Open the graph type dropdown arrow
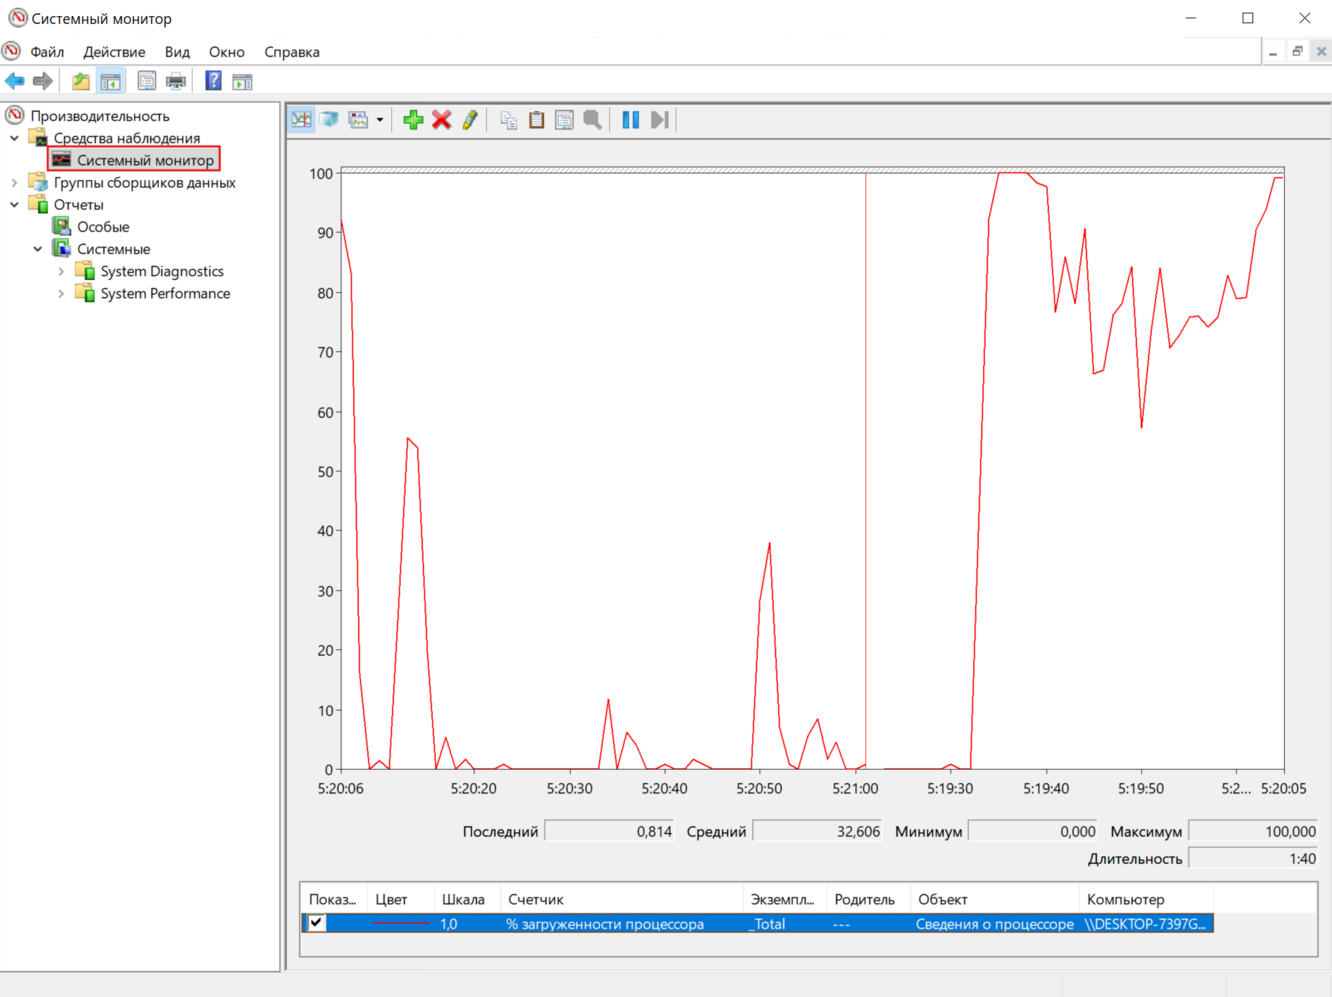The height and width of the screenshot is (997, 1332). tap(380, 121)
